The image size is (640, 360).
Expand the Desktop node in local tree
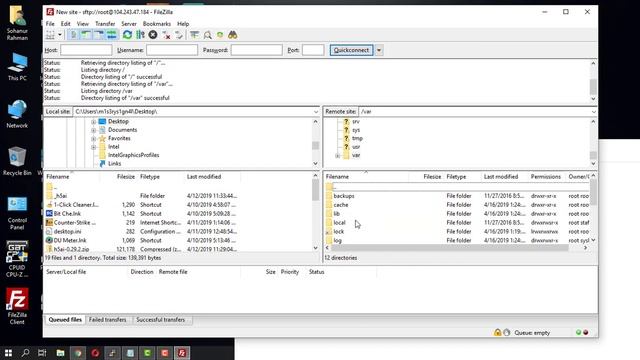[93, 122]
